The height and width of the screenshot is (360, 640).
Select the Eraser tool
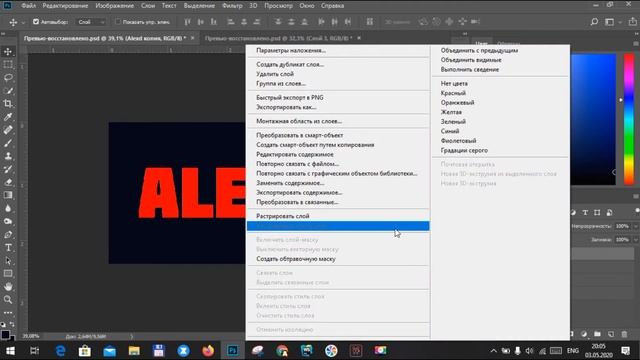(8, 182)
